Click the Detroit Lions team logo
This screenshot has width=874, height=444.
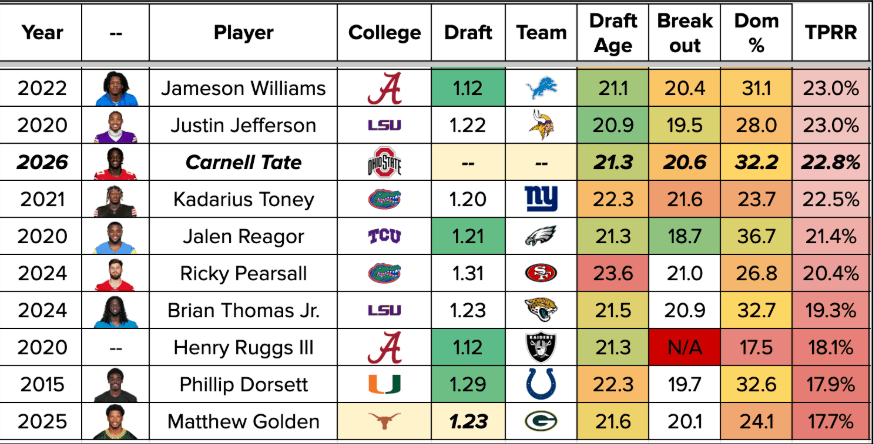pyautogui.click(x=541, y=89)
